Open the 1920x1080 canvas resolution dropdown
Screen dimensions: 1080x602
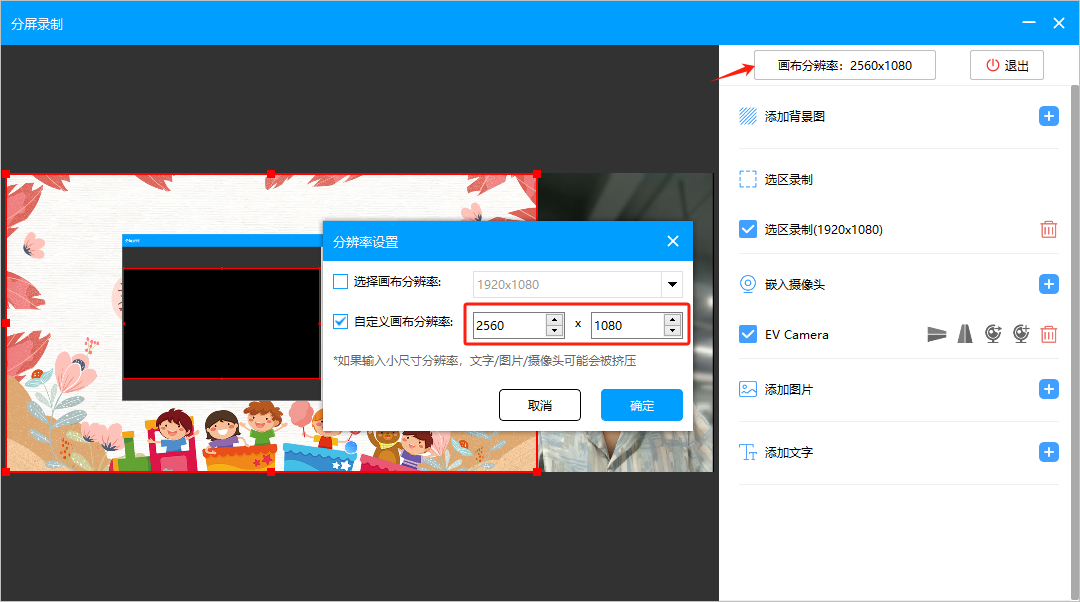tap(672, 284)
